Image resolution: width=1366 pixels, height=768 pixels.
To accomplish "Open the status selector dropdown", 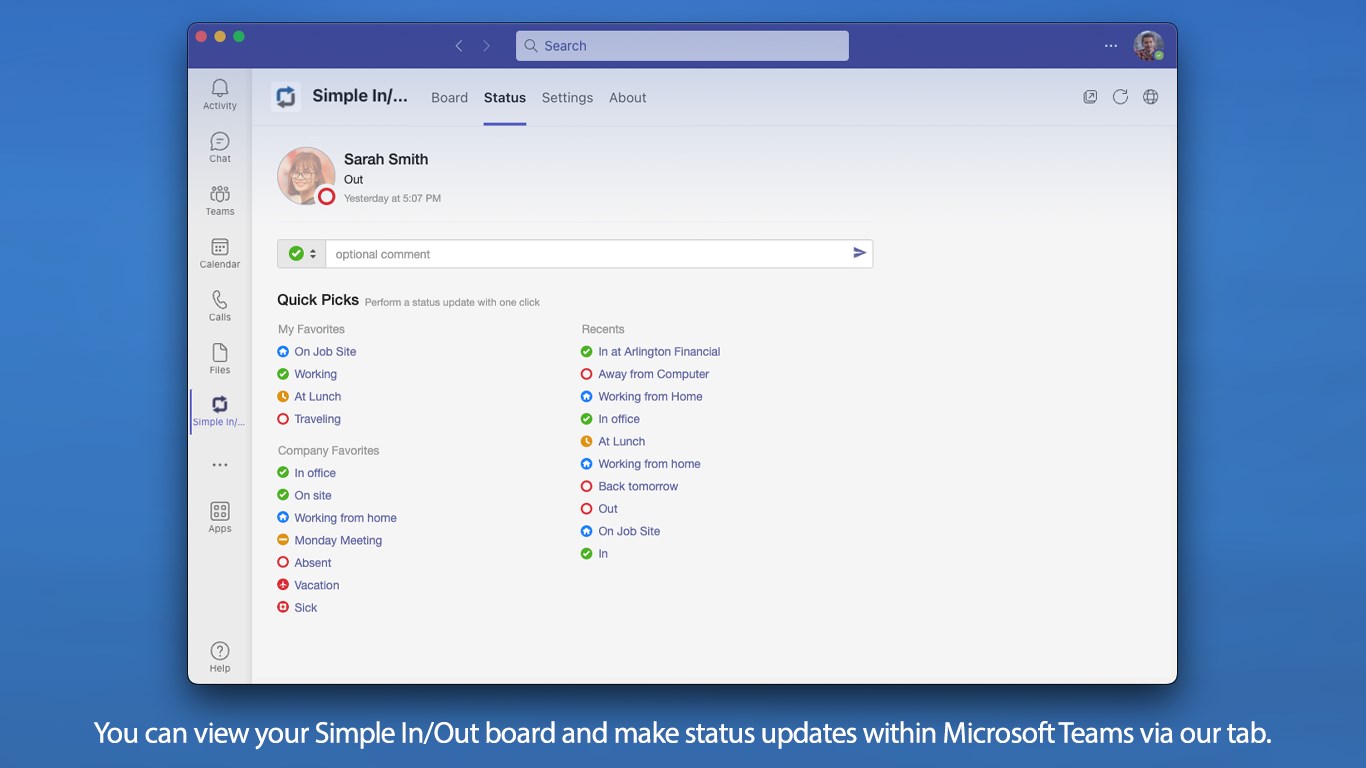I will click(301, 254).
